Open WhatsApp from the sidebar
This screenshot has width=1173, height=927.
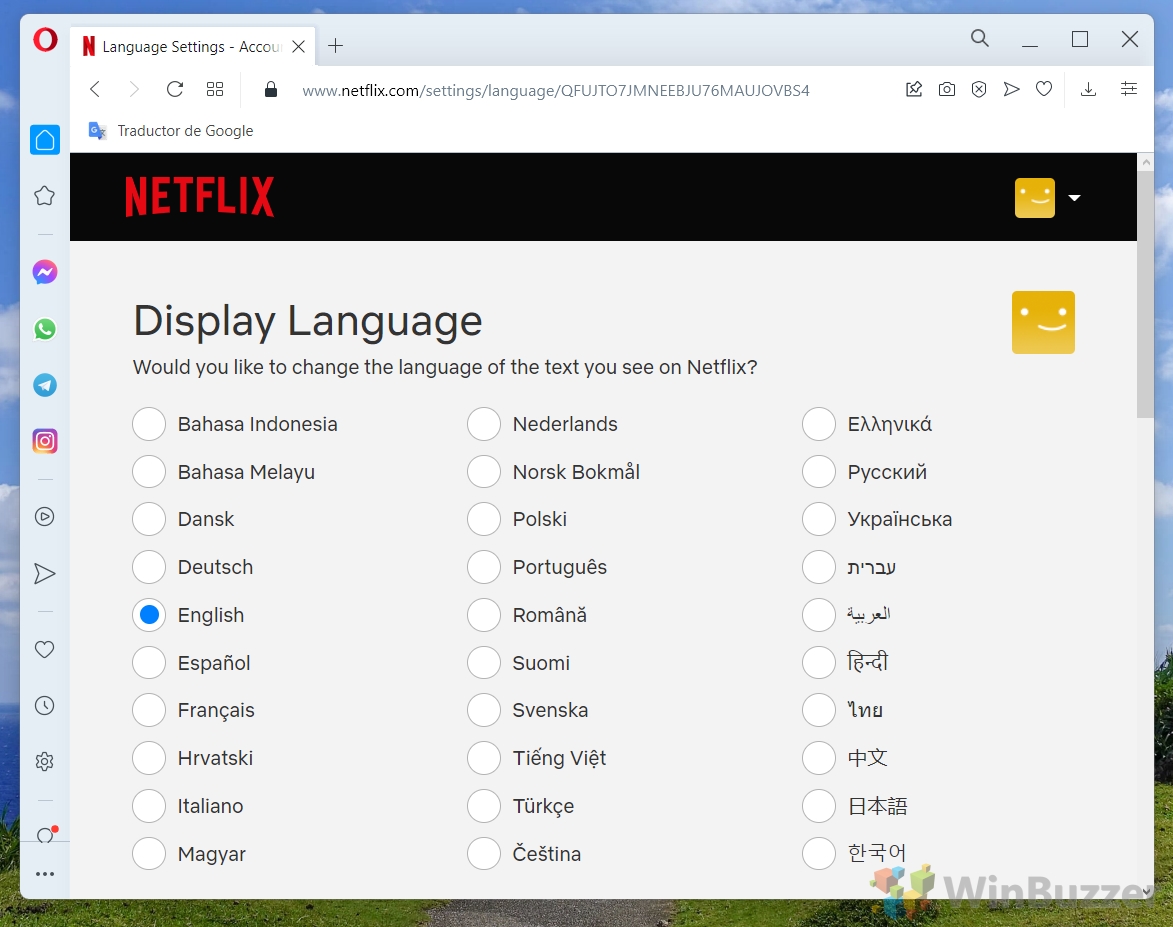click(x=44, y=328)
